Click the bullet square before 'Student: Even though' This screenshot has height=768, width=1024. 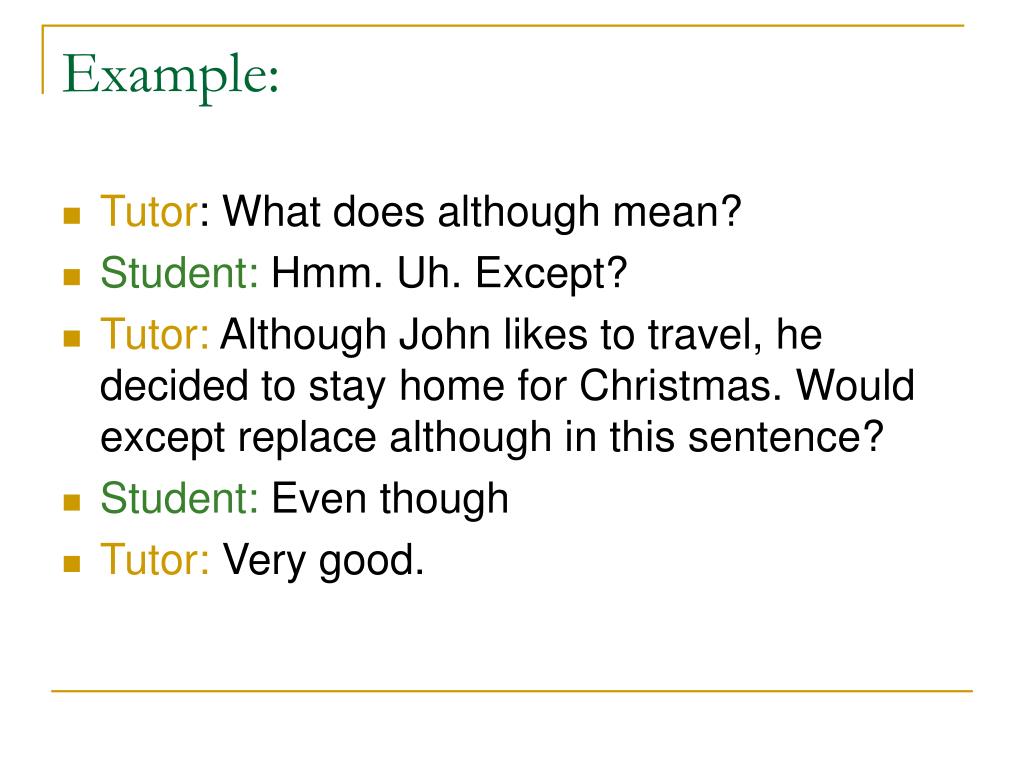72,502
